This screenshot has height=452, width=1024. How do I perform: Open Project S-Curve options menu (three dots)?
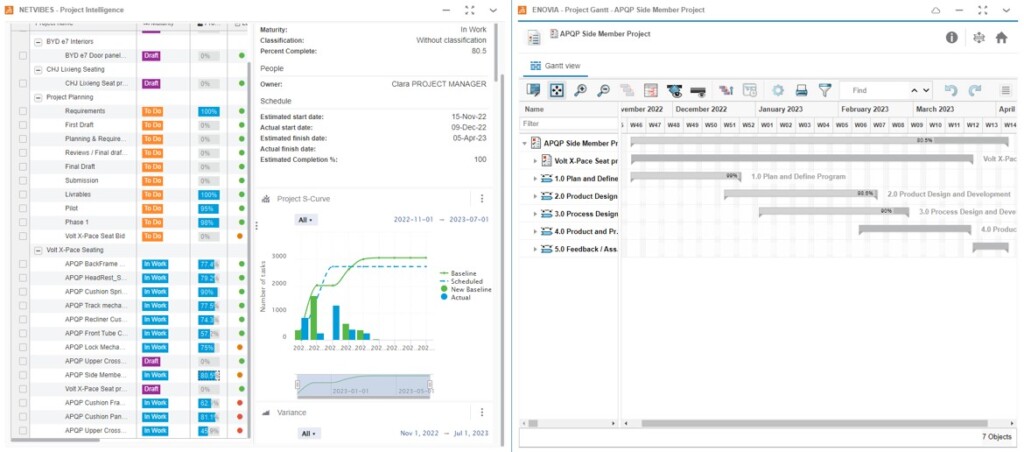482,199
